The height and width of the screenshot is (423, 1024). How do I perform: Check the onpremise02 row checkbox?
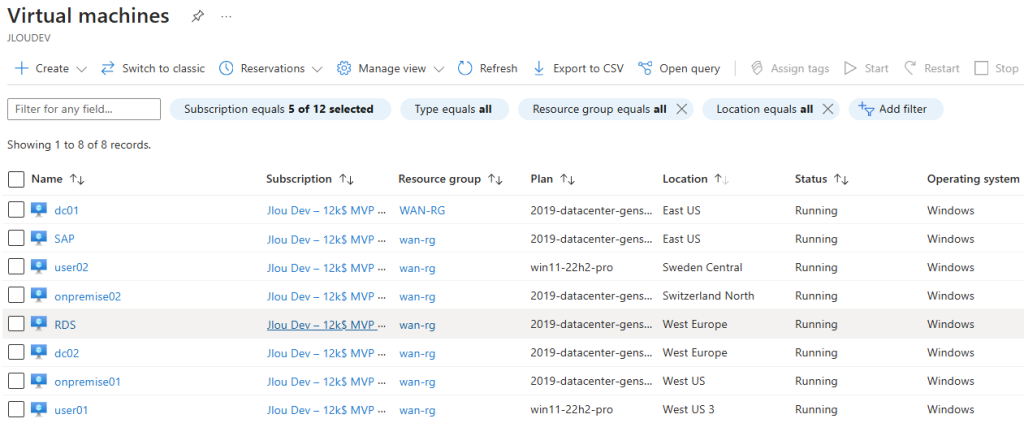pos(16,296)
